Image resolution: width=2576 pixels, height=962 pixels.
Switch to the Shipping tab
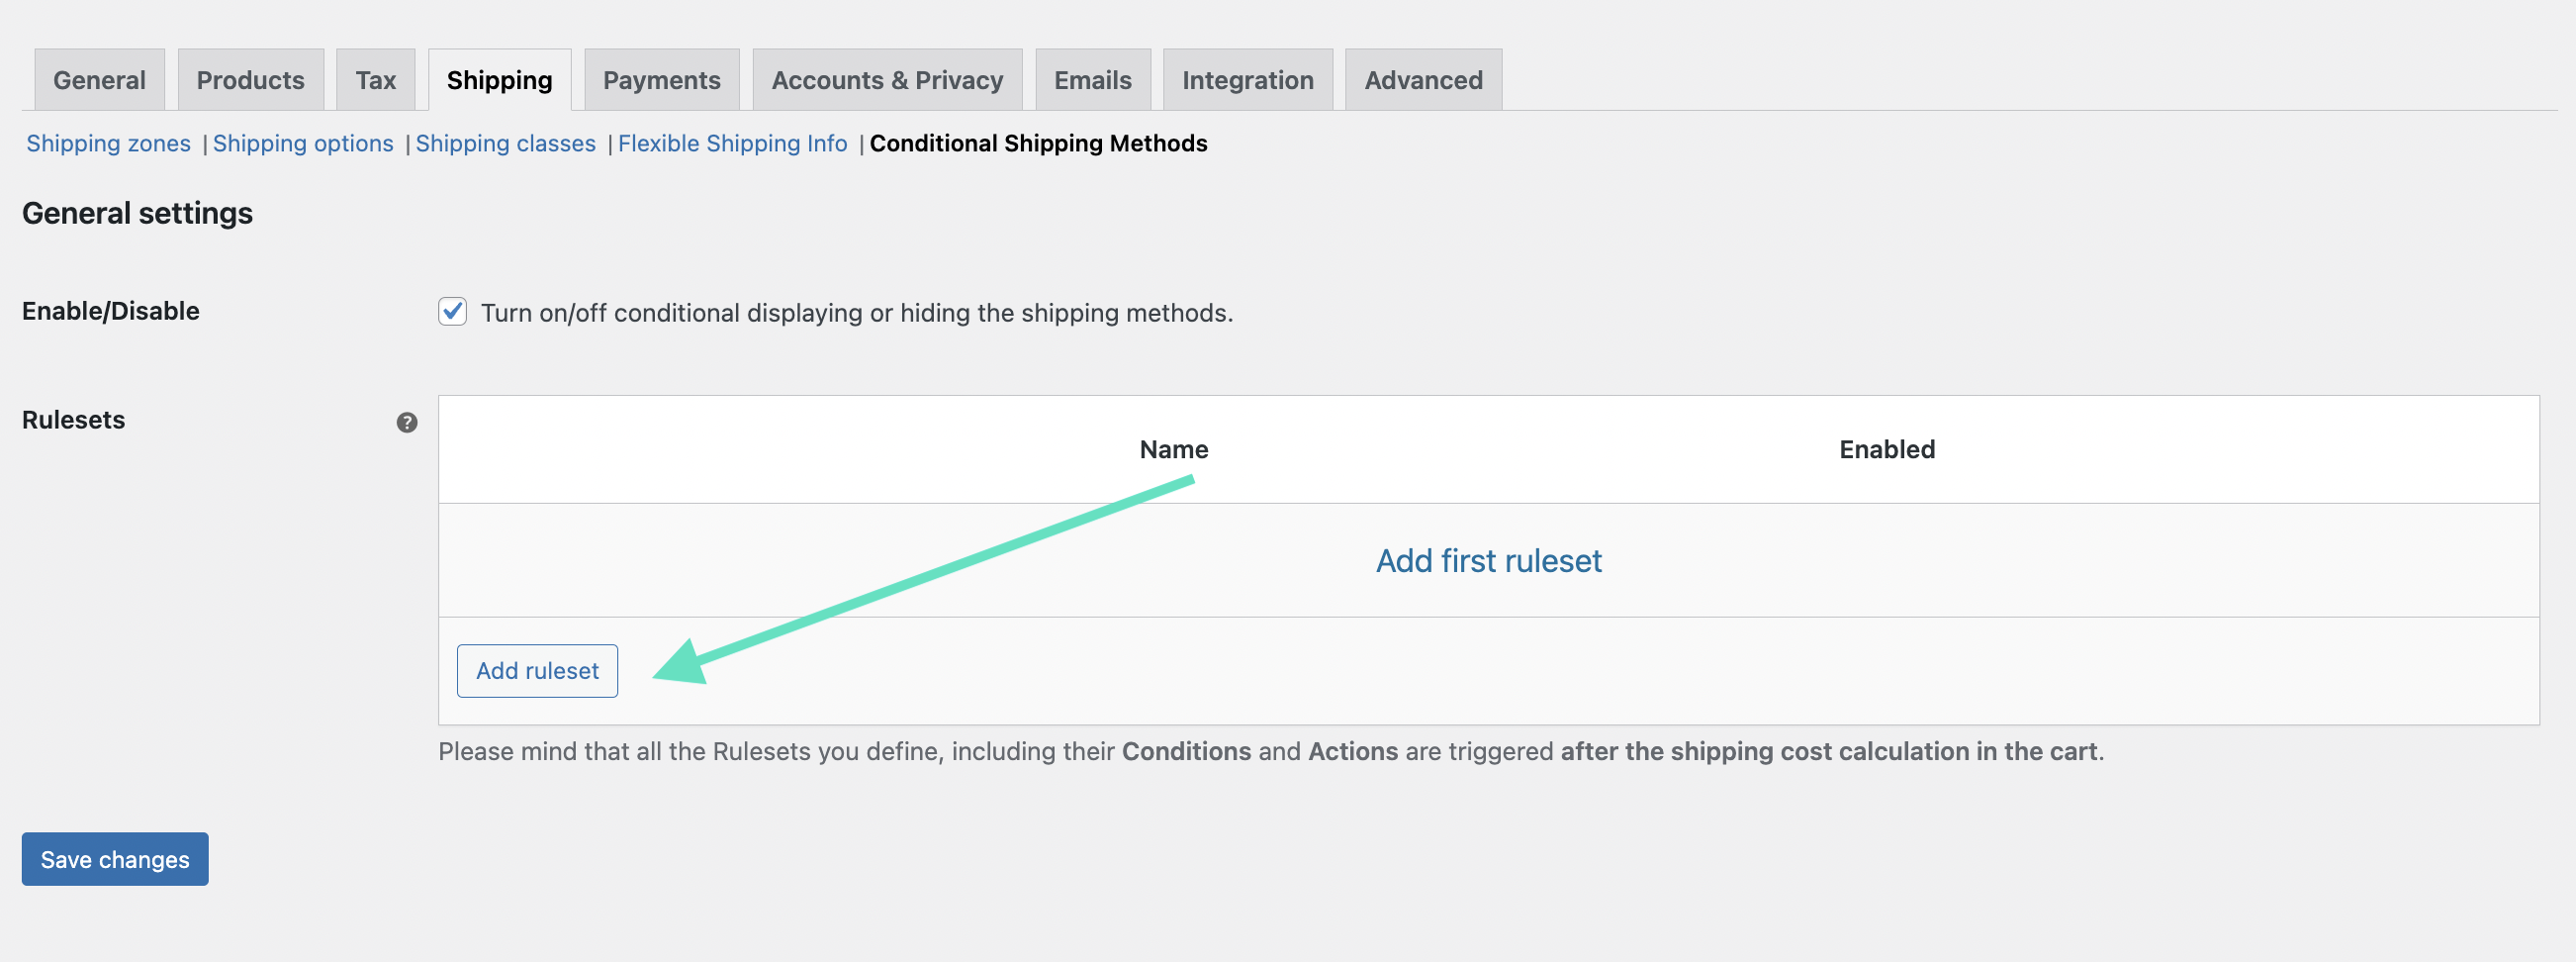(499, 79)
